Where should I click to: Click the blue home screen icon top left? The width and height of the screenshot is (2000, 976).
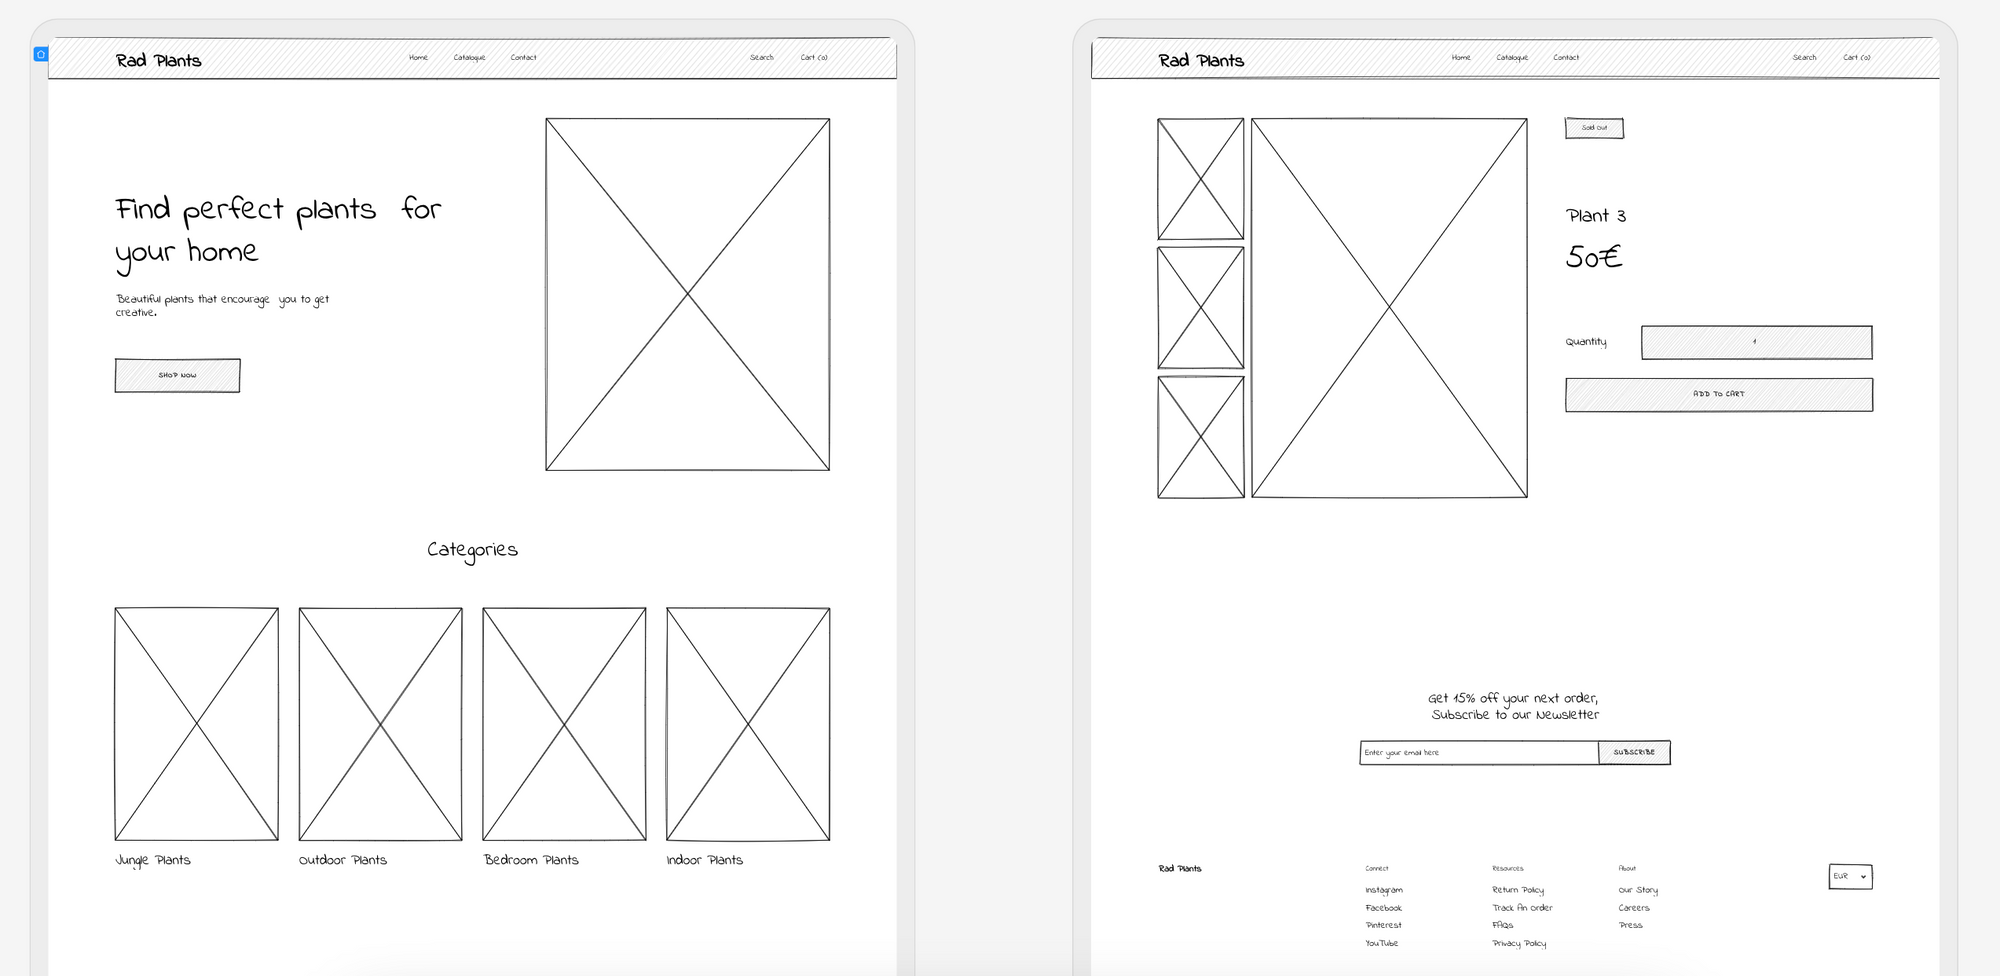click(41, 54)
